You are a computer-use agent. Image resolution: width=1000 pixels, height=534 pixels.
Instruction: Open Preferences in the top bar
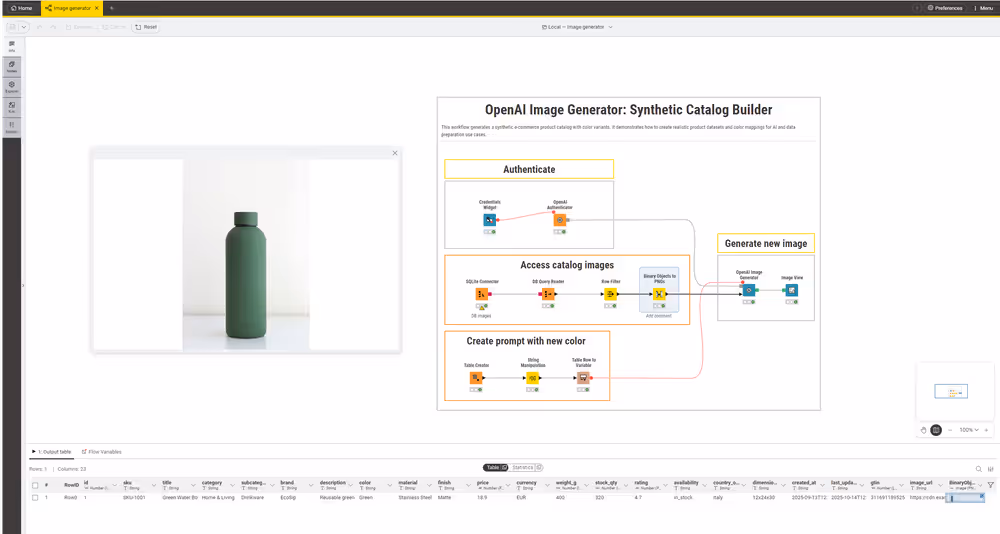(945, 8)
